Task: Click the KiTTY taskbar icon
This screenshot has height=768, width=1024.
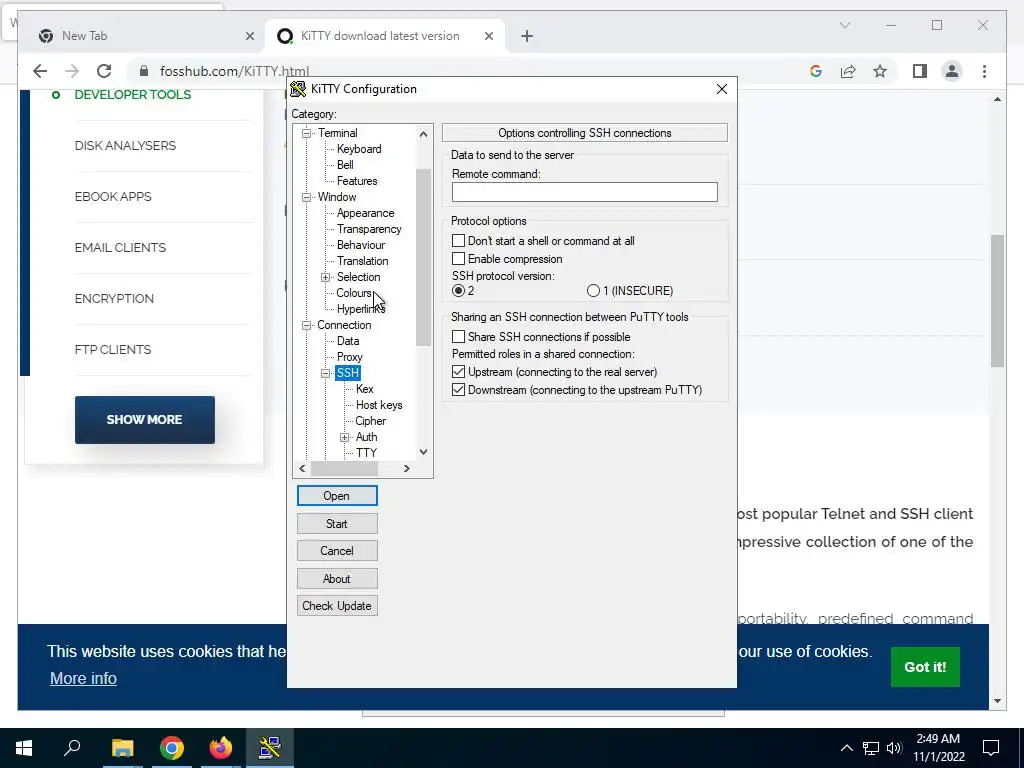Action: [x=270, y=748]
